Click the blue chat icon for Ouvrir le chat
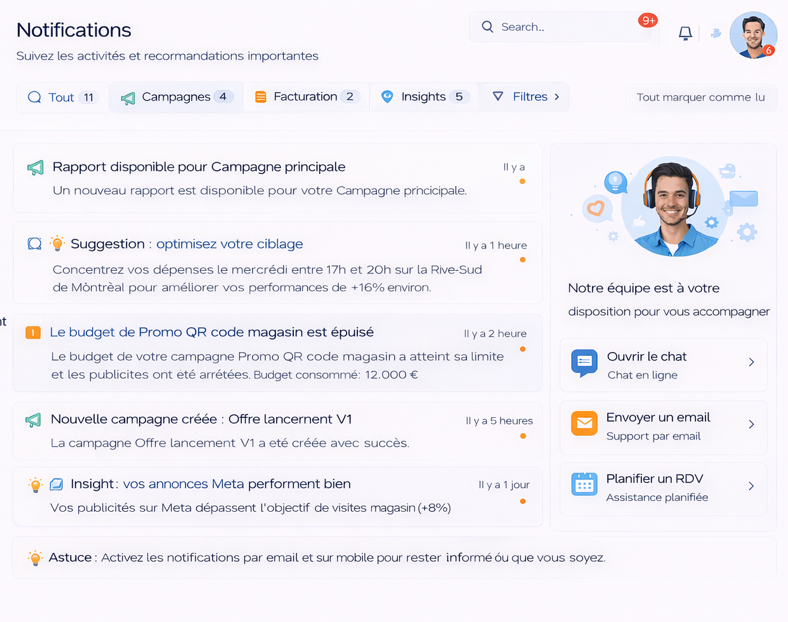The image size is (788, 622). 584,363
